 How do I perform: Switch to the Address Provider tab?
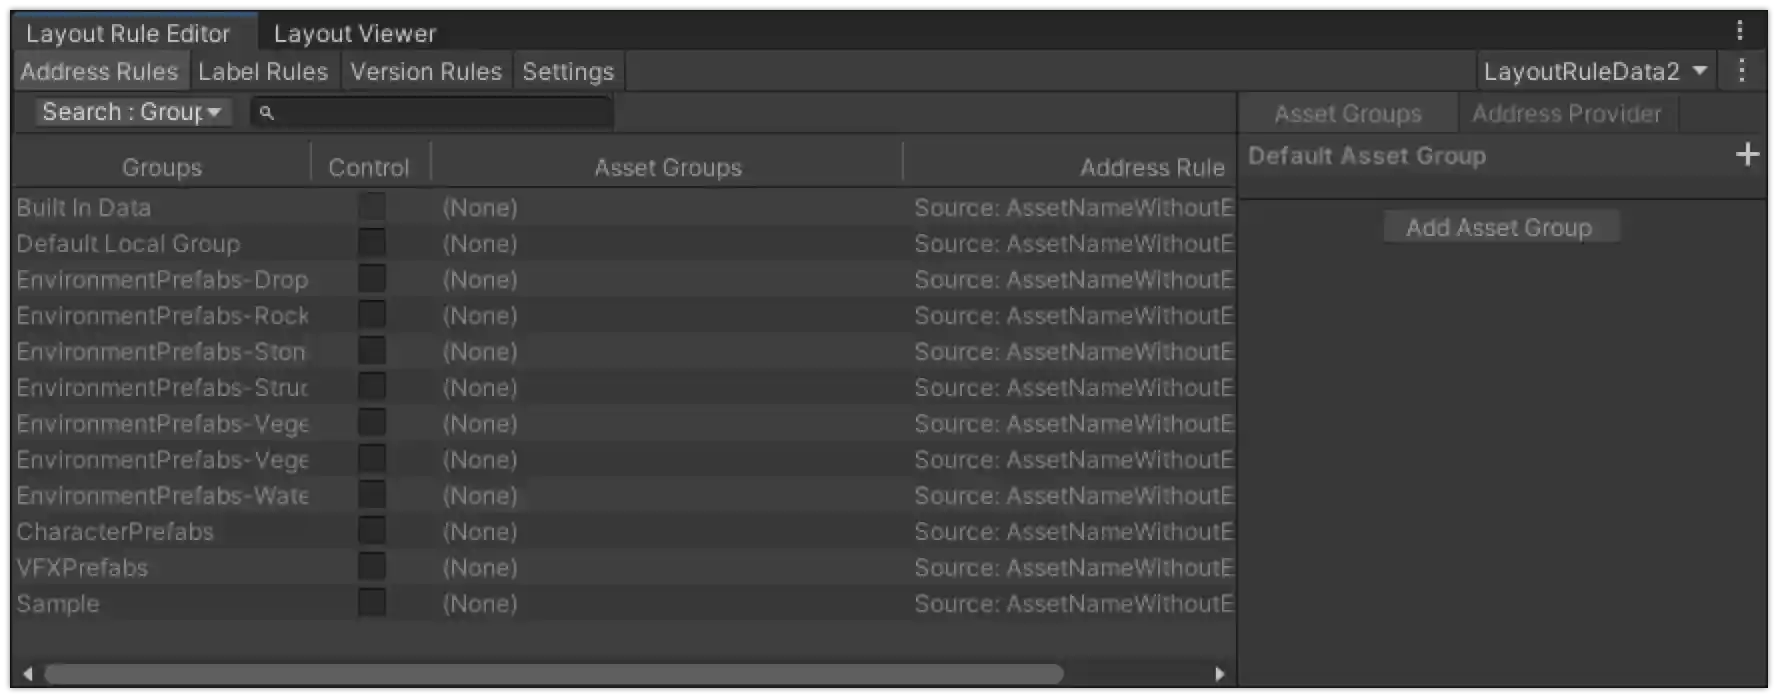1567,113
